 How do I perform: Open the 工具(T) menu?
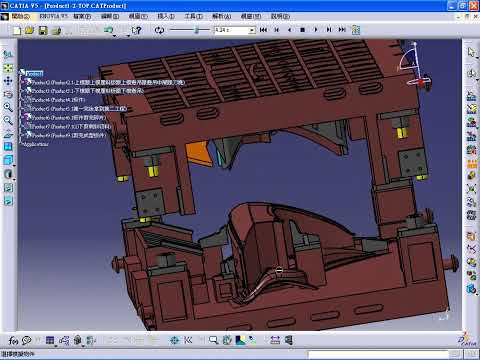tap(193, 16)
